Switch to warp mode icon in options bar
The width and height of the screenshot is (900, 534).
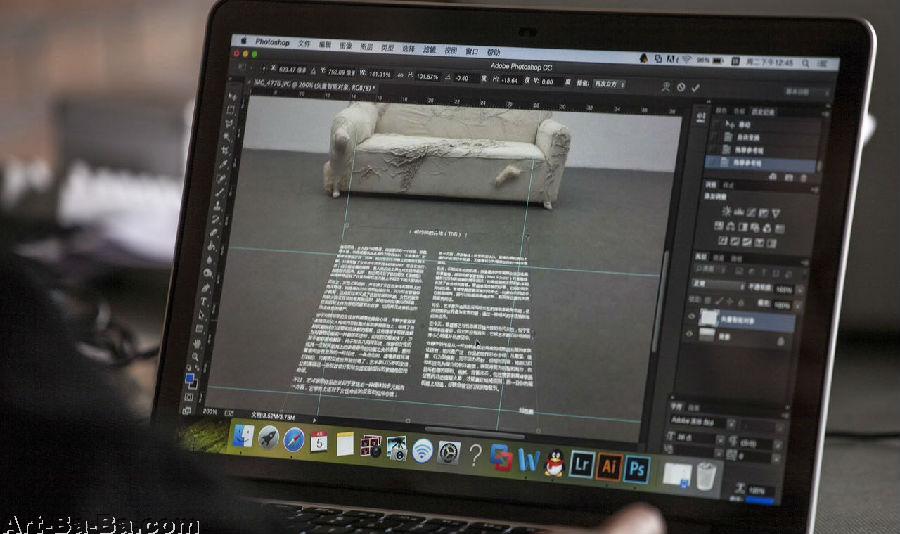(665, 87)
